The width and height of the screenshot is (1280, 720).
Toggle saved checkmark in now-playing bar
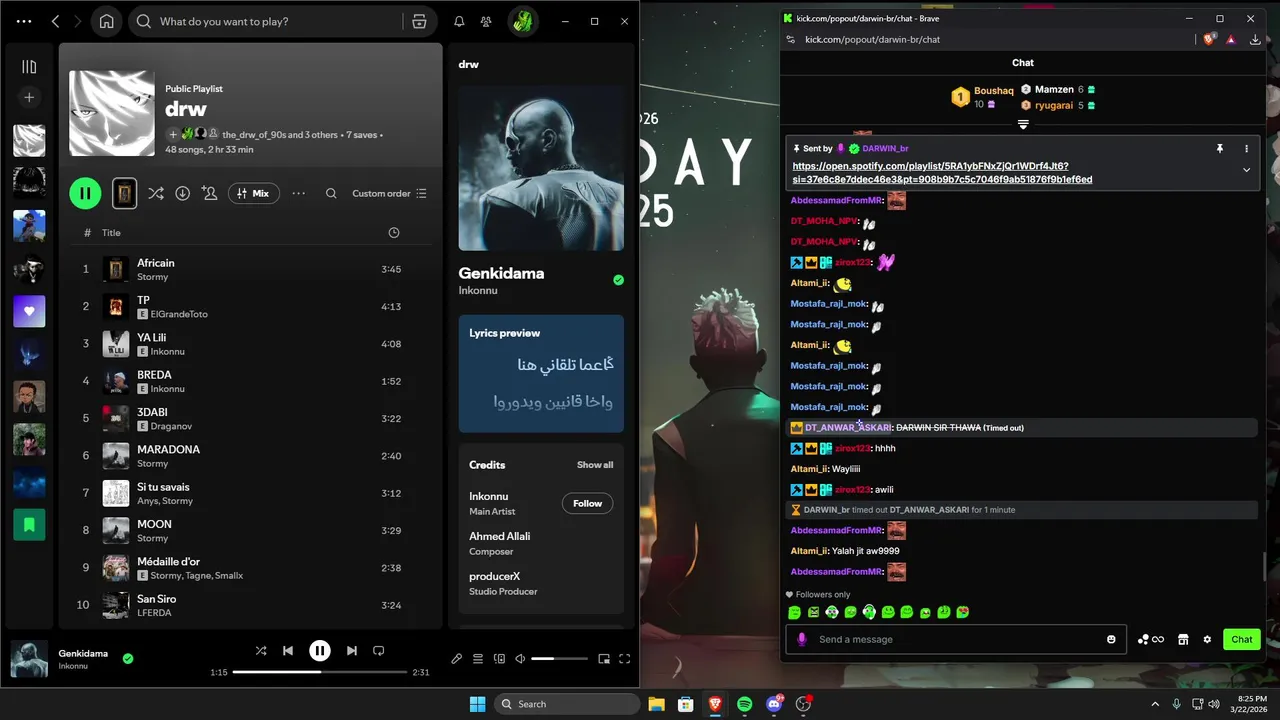(x=128, y=658)
